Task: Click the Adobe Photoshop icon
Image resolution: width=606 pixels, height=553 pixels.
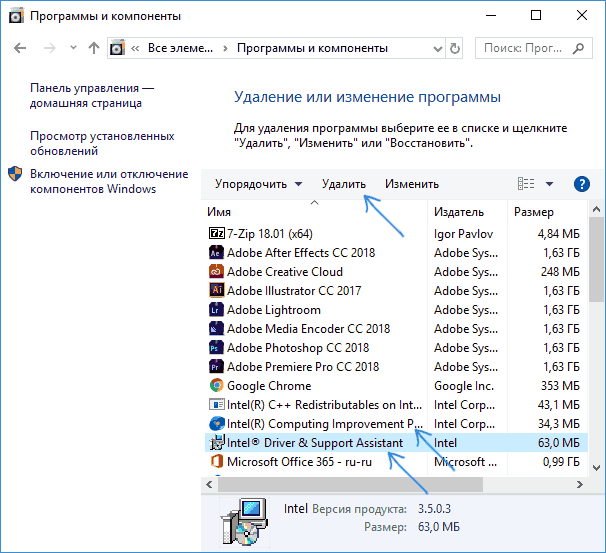Action: point(216,347)
